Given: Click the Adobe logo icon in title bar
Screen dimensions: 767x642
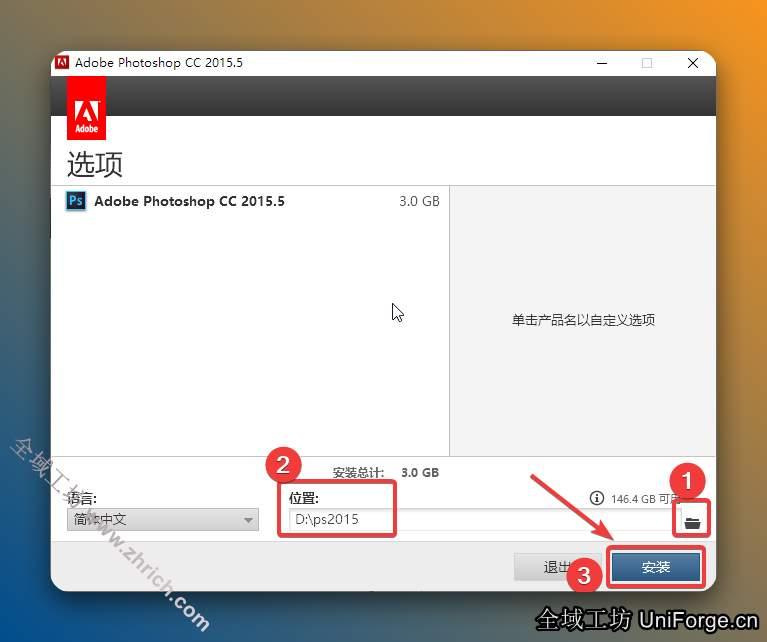Looking at the screenshot, I should pyautogui.click(x=62, y=63).
